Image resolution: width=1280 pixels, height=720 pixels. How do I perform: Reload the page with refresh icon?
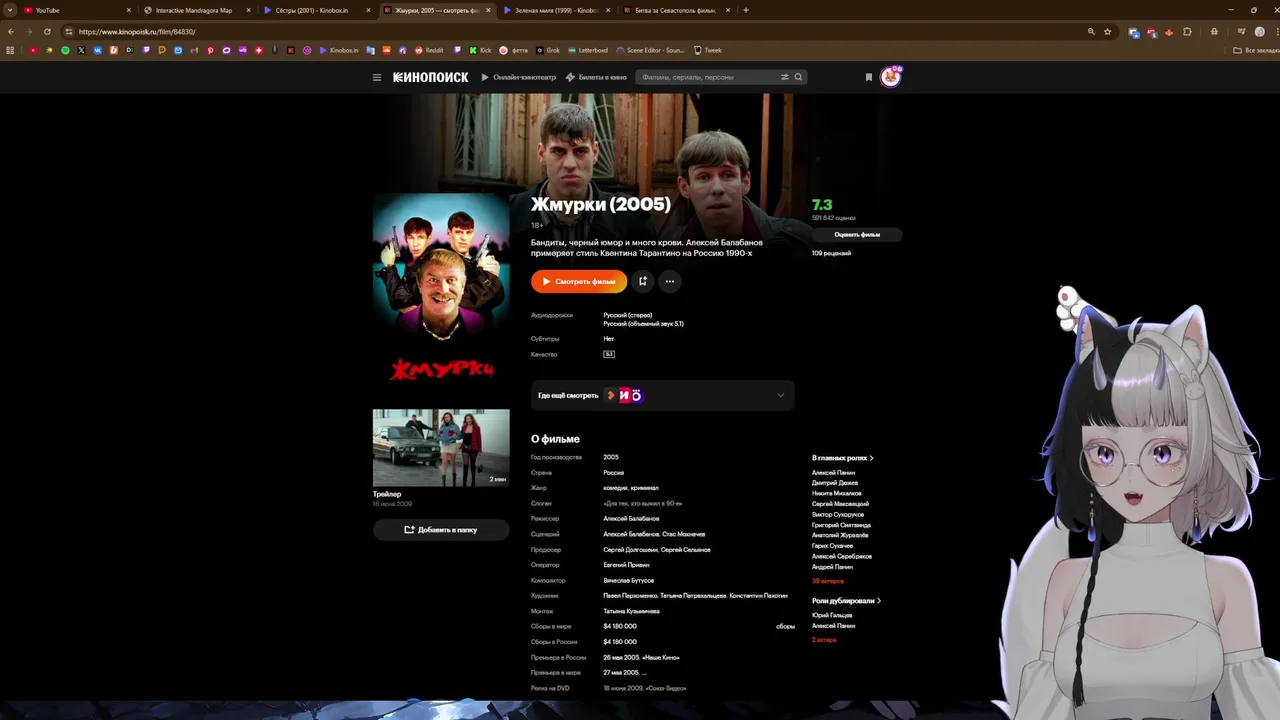coord(47,32)
